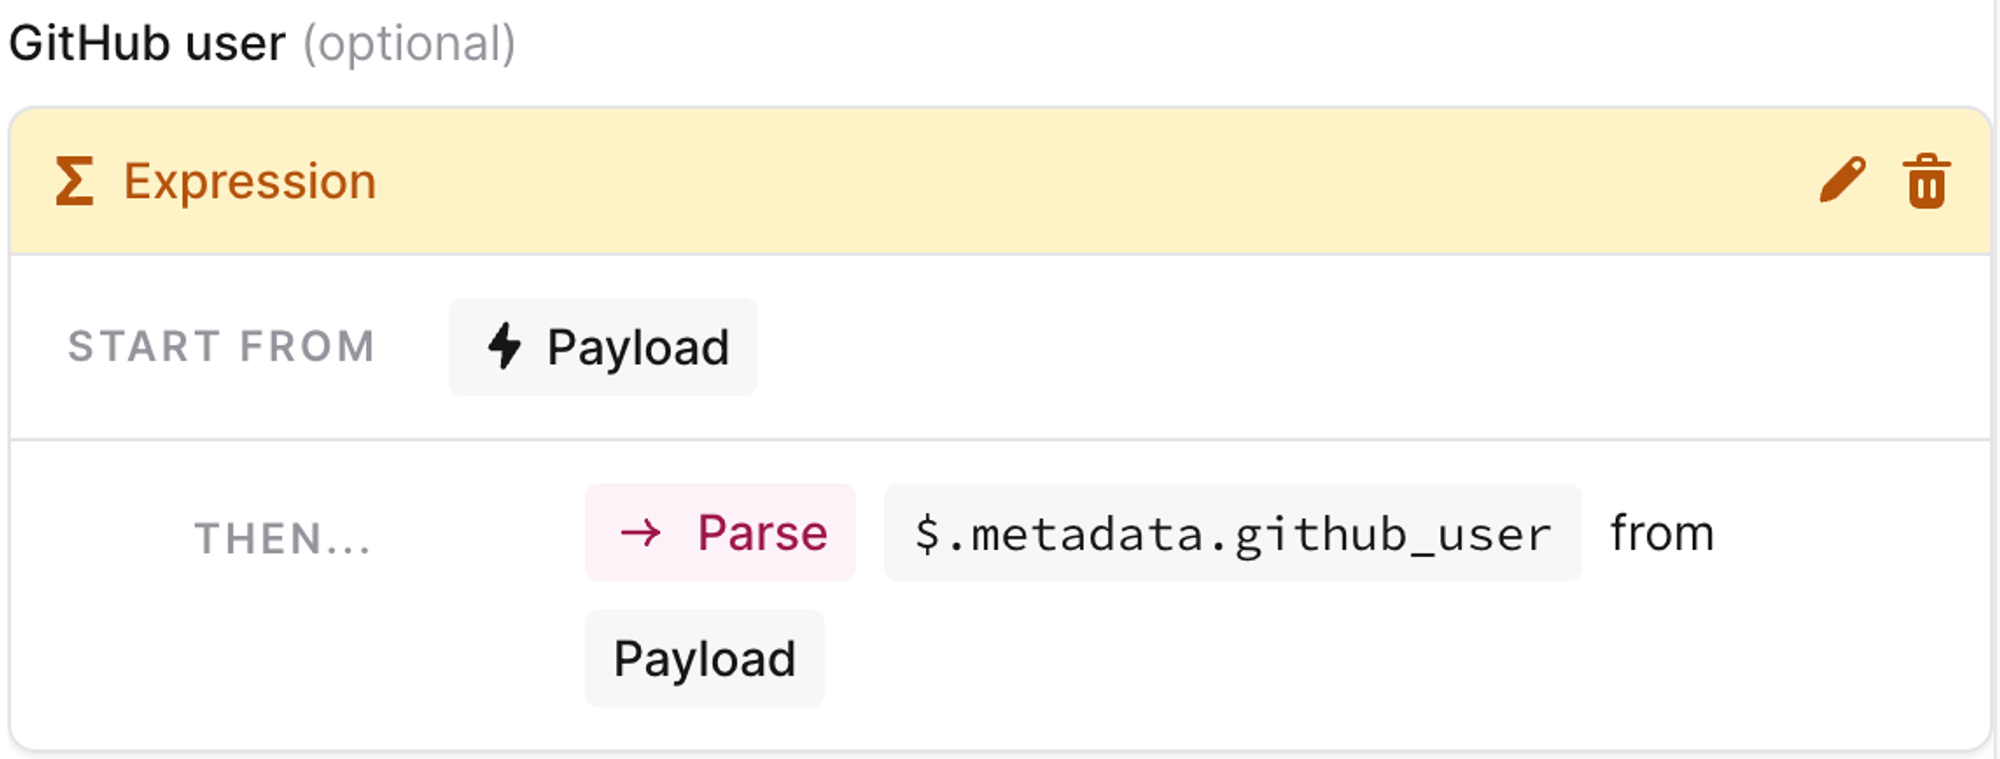The image size is (2000, 759).
Task: Click the Expression header title
Action: pos(249,181)
